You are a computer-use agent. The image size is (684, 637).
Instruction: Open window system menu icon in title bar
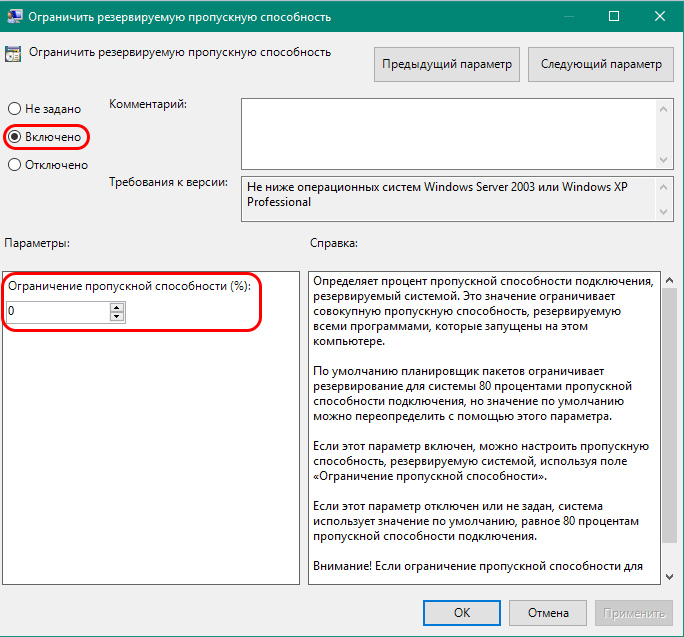[14, 17]
